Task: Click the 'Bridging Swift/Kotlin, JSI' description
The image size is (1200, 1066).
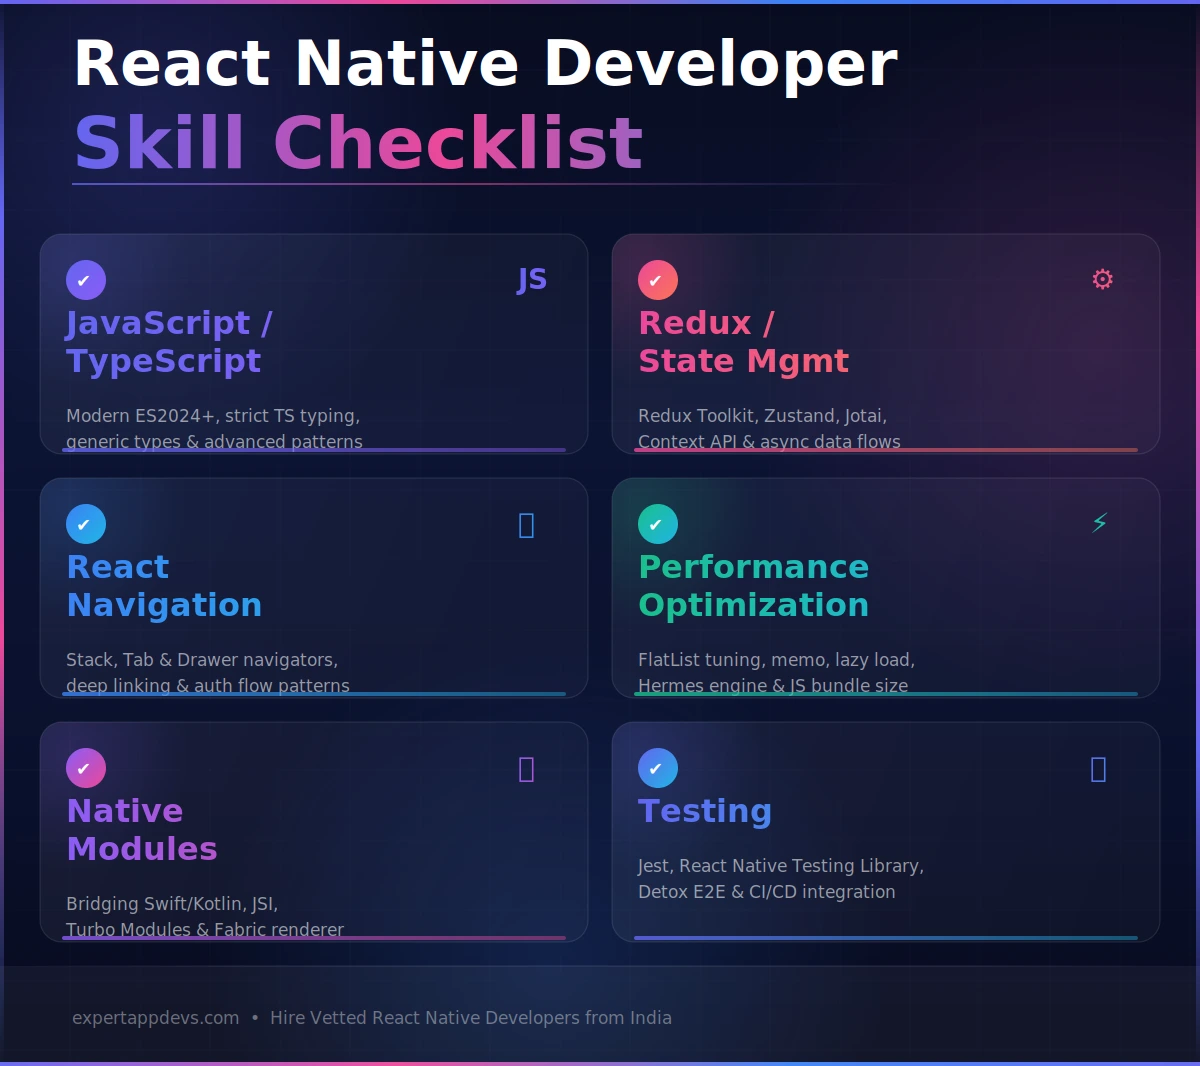Action: coord(172,904)
